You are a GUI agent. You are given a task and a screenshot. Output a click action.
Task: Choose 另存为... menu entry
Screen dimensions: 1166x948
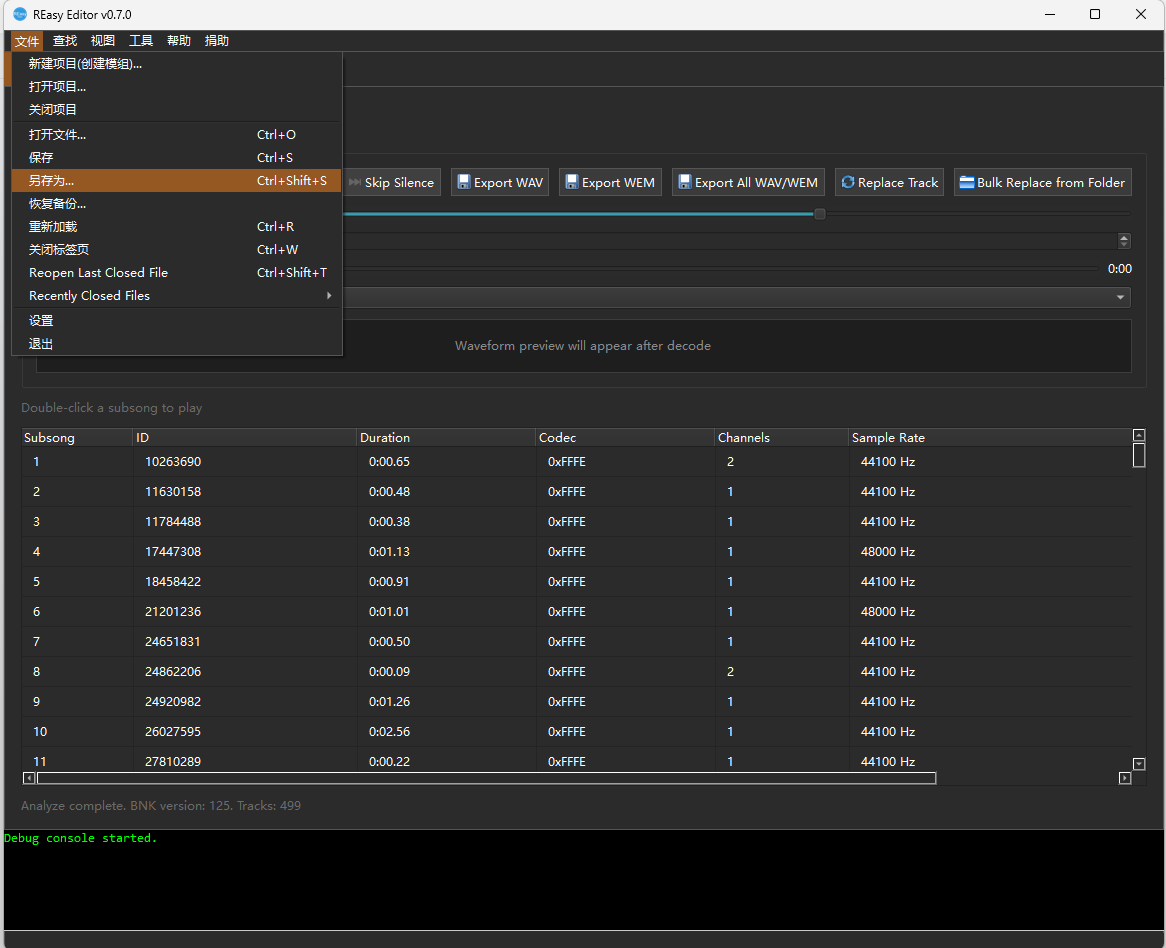(x=176, y=181)
